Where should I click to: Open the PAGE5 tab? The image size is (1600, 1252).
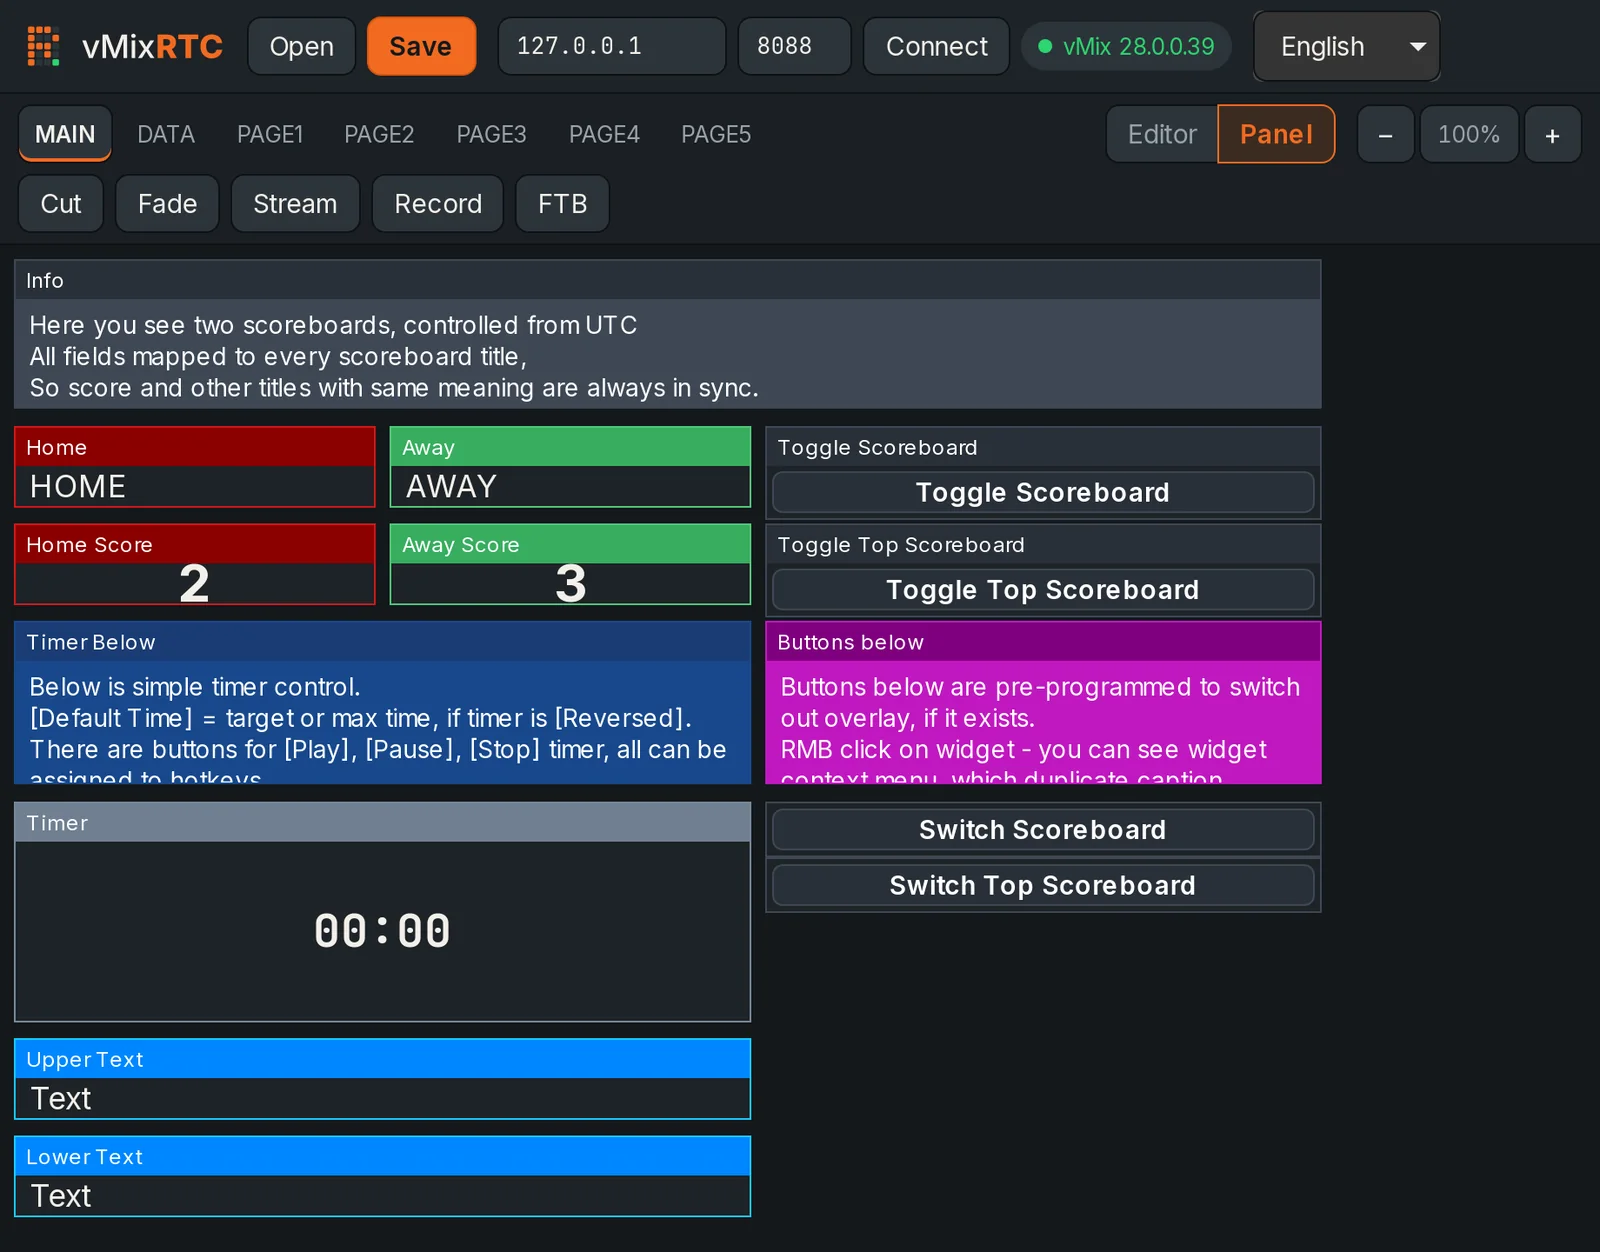(716, 134)
